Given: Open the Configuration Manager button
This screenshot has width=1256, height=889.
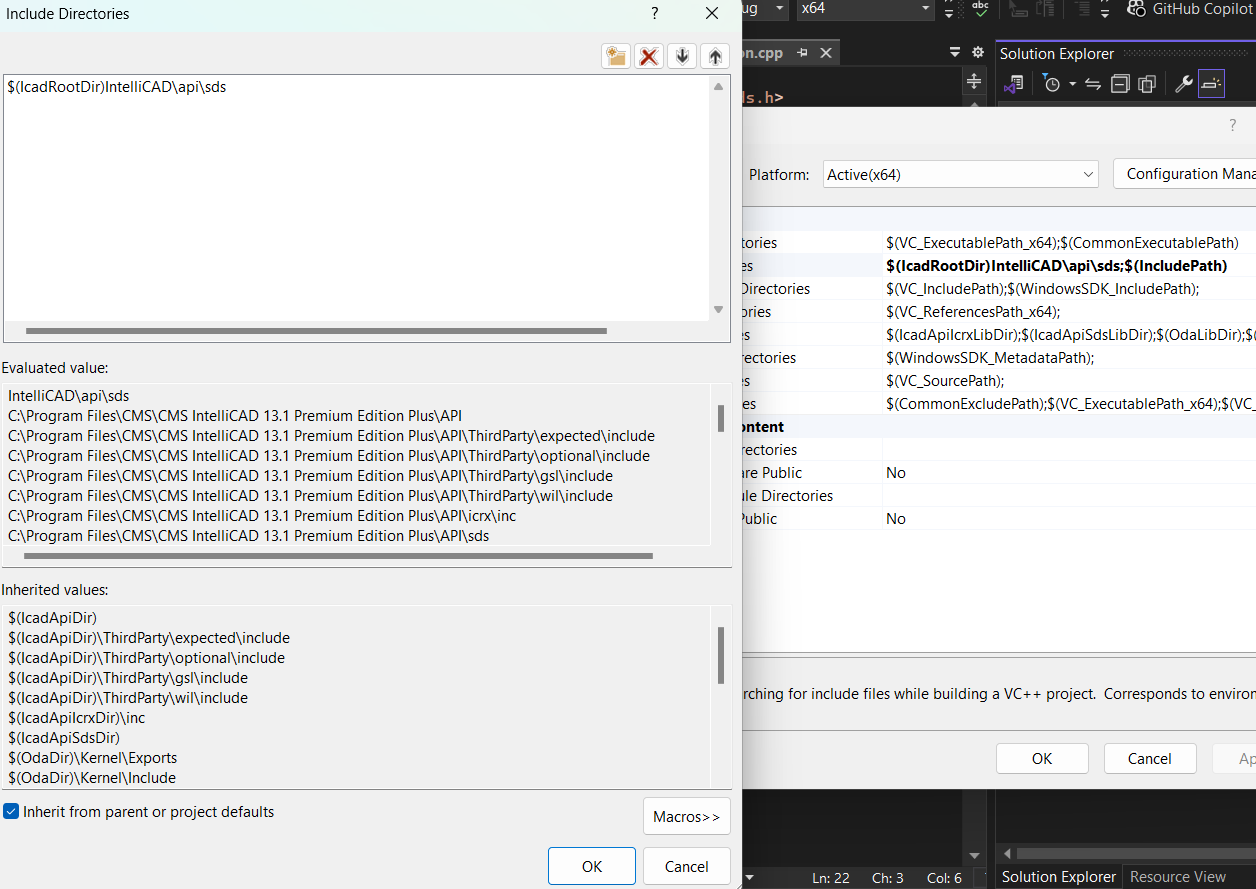Looking at the screenshot, I should (1185, 174).
